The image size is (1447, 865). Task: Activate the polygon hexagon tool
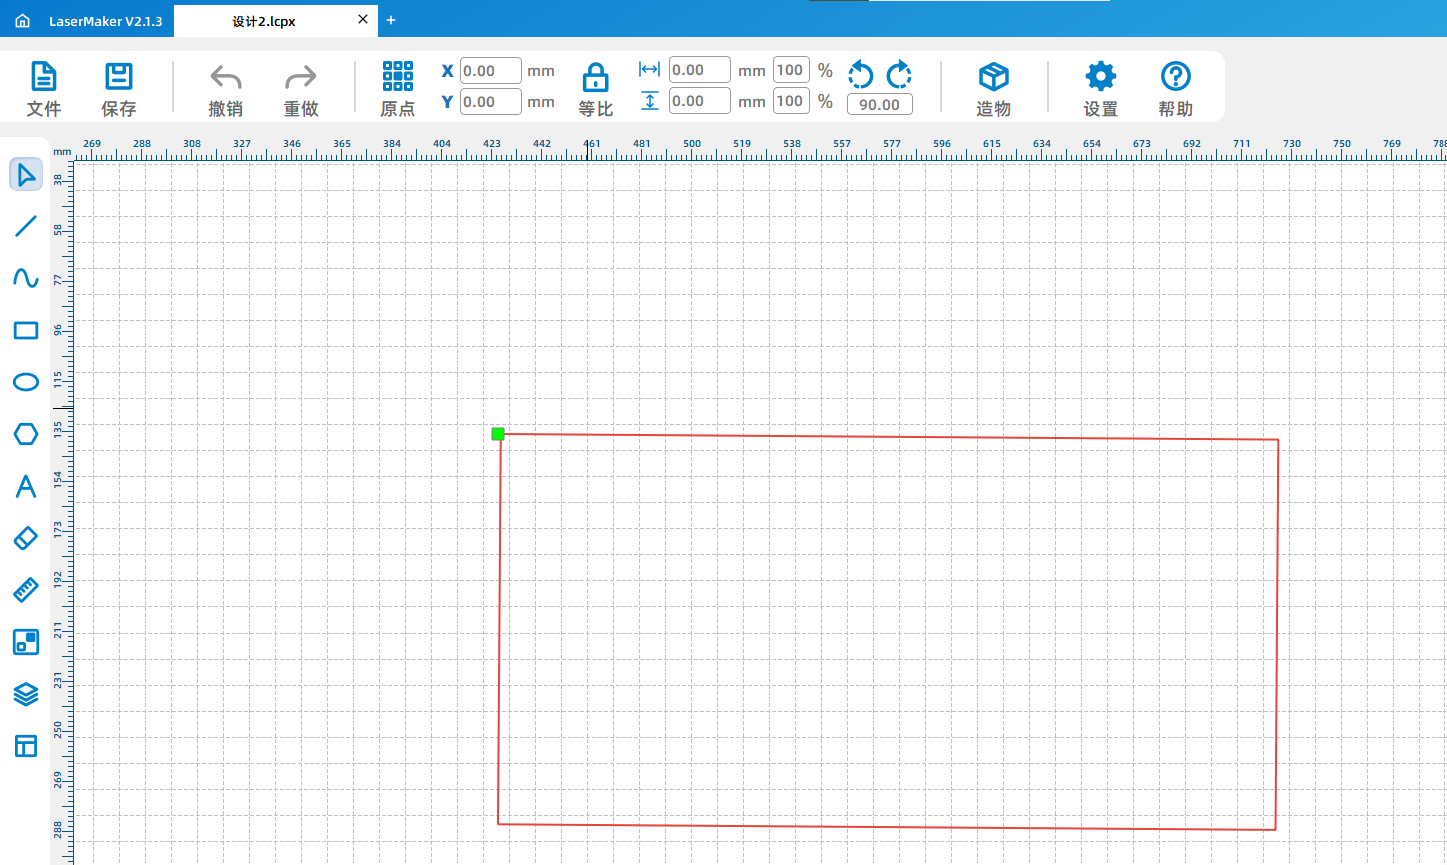[26, 434]
